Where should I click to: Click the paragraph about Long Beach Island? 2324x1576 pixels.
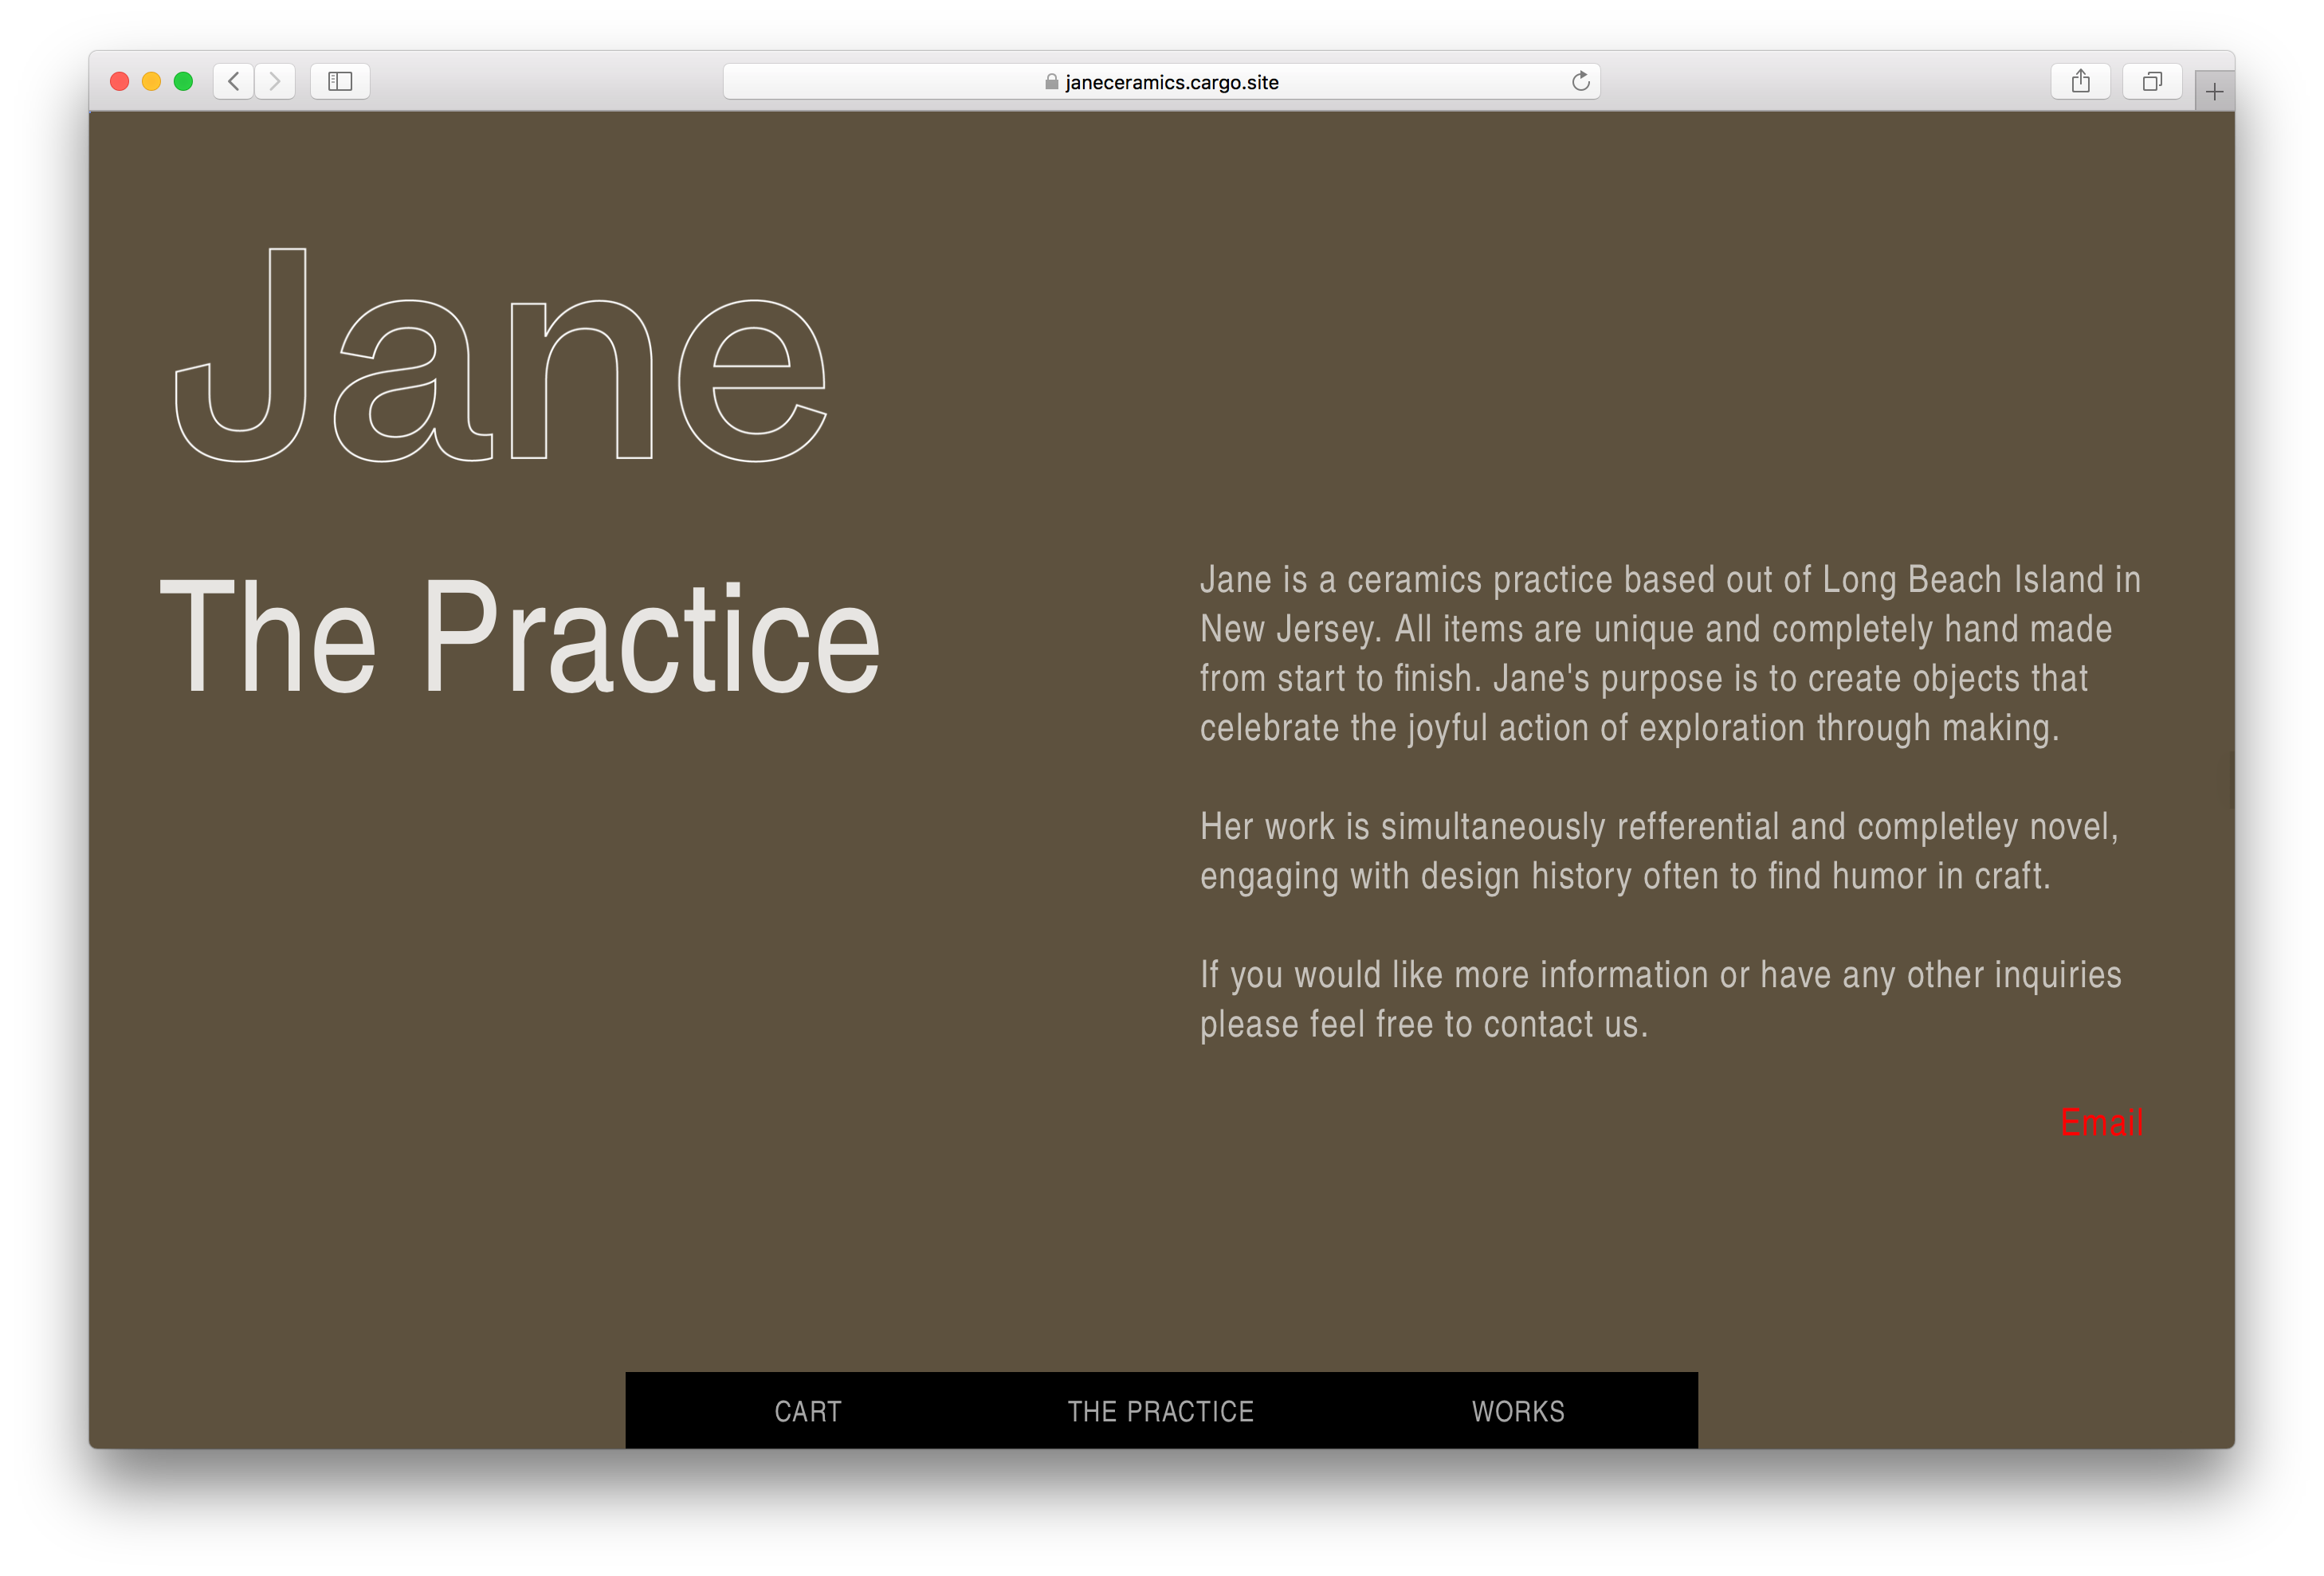[1668, 653]
